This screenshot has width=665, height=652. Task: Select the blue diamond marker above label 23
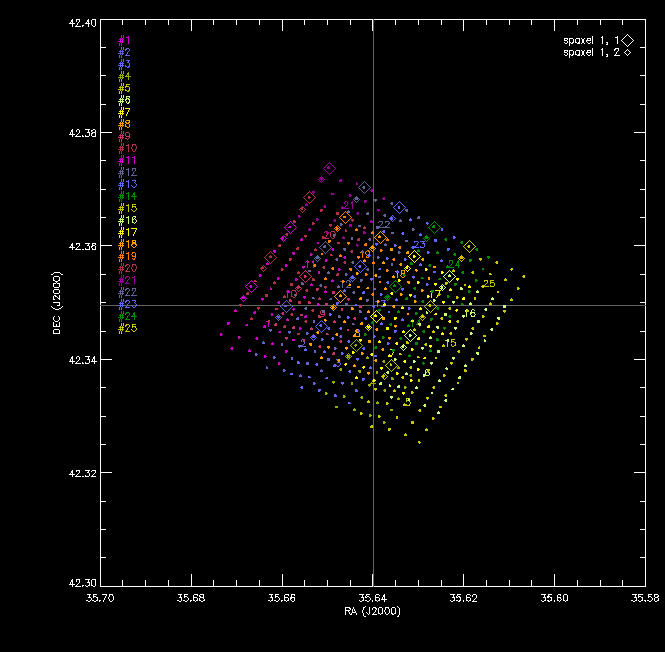[x=399, y=208]
